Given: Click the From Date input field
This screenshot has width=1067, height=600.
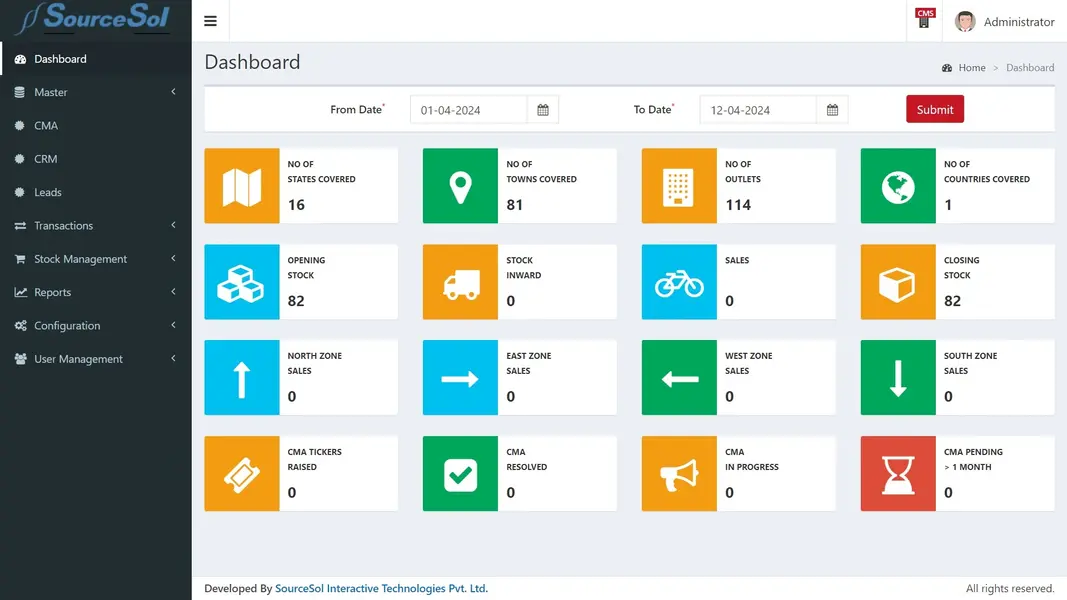Looking at the screenshot, I should point(468,110).
